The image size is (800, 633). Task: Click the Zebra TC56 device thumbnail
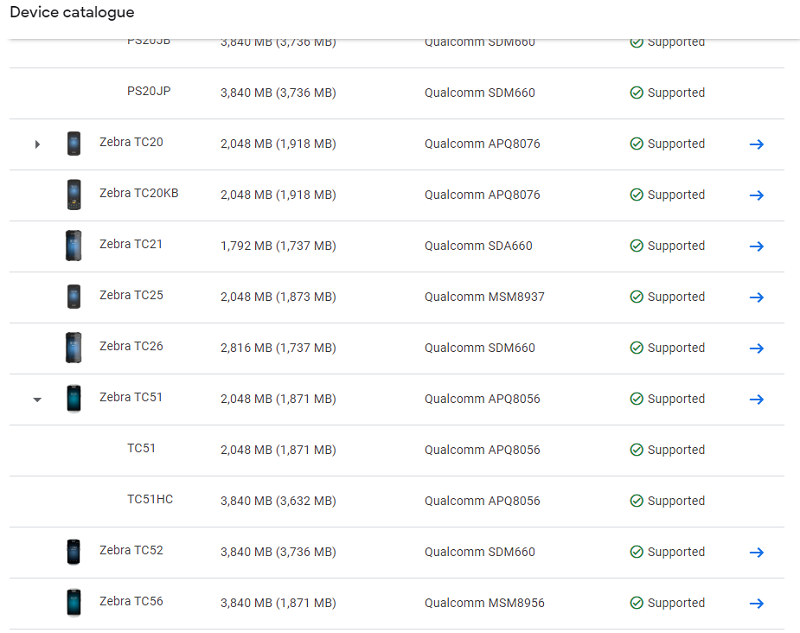pyautogui.click(x=74, y=602)
